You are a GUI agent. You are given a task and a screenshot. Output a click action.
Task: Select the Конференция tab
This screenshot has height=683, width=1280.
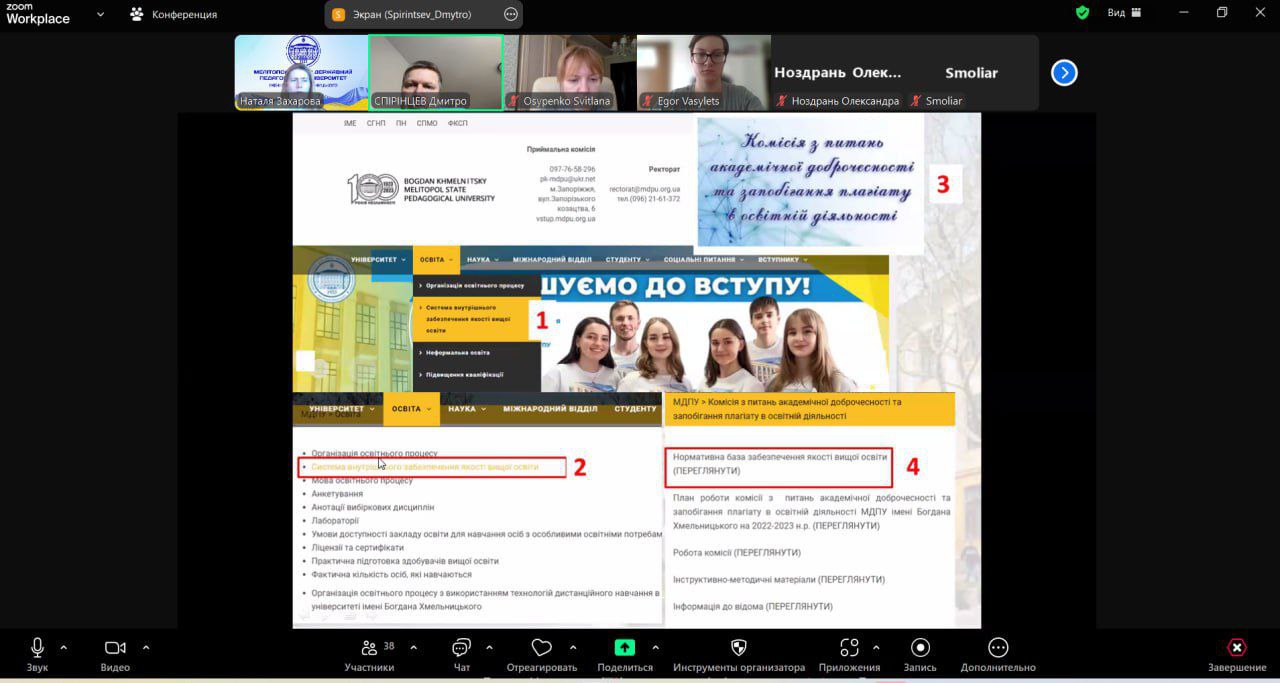click(174, 15)
